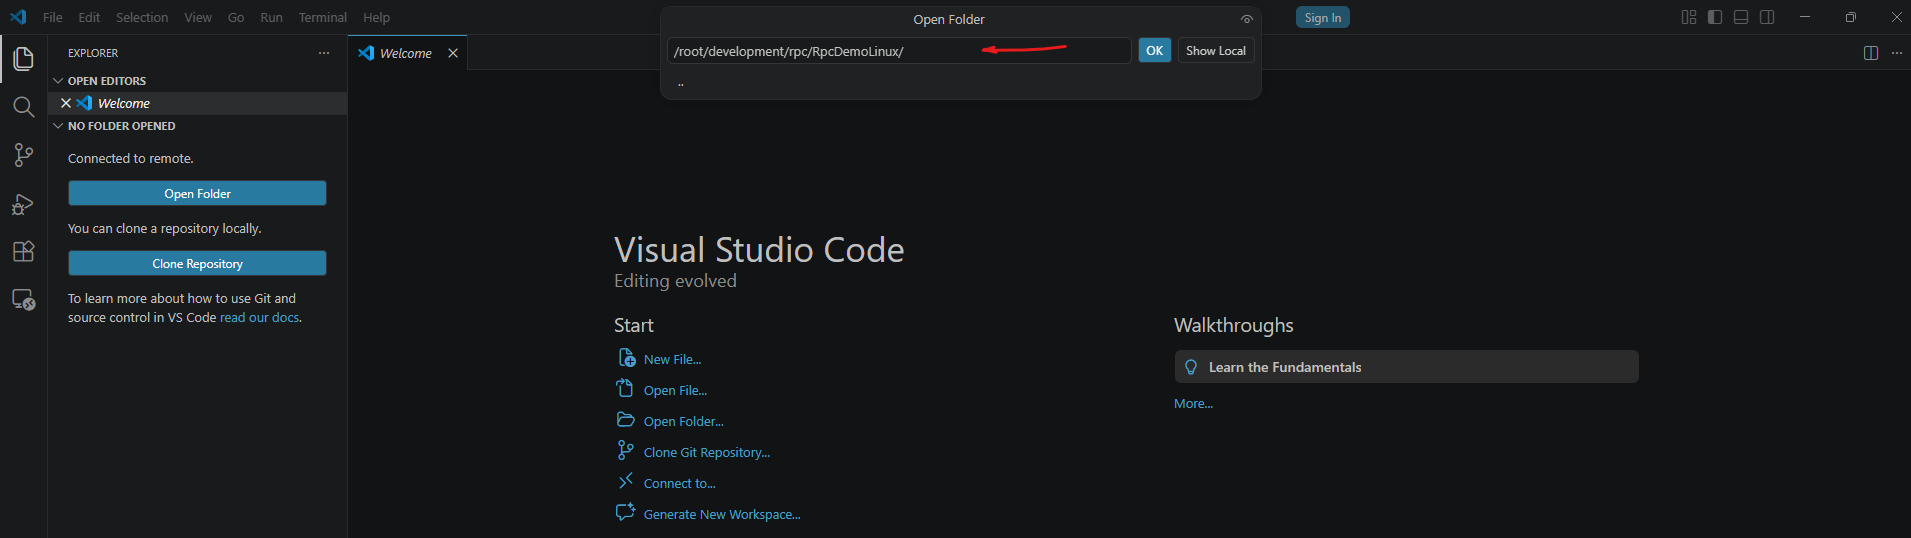Click the Open File... link
This screenshot has width=1911, height=538.
point(675,390)
